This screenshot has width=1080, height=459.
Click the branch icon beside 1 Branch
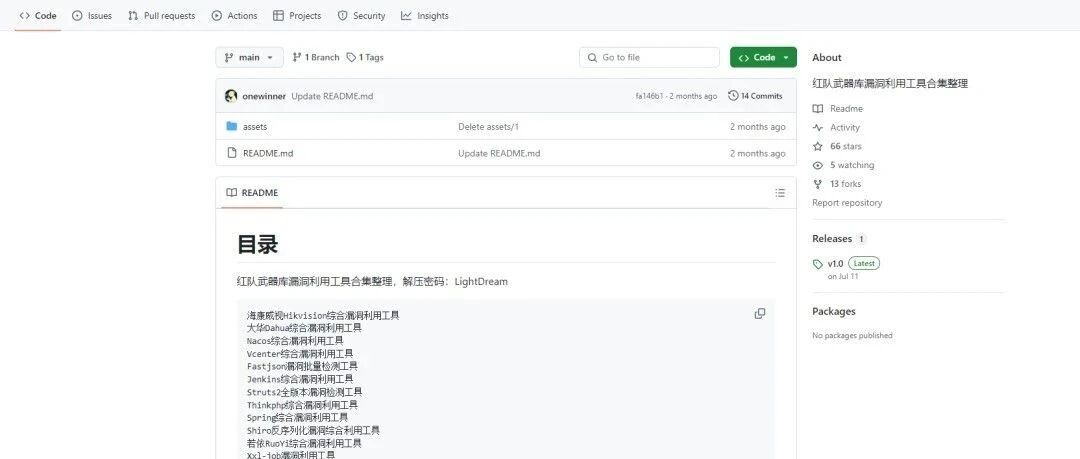click(x=297, y=57)
